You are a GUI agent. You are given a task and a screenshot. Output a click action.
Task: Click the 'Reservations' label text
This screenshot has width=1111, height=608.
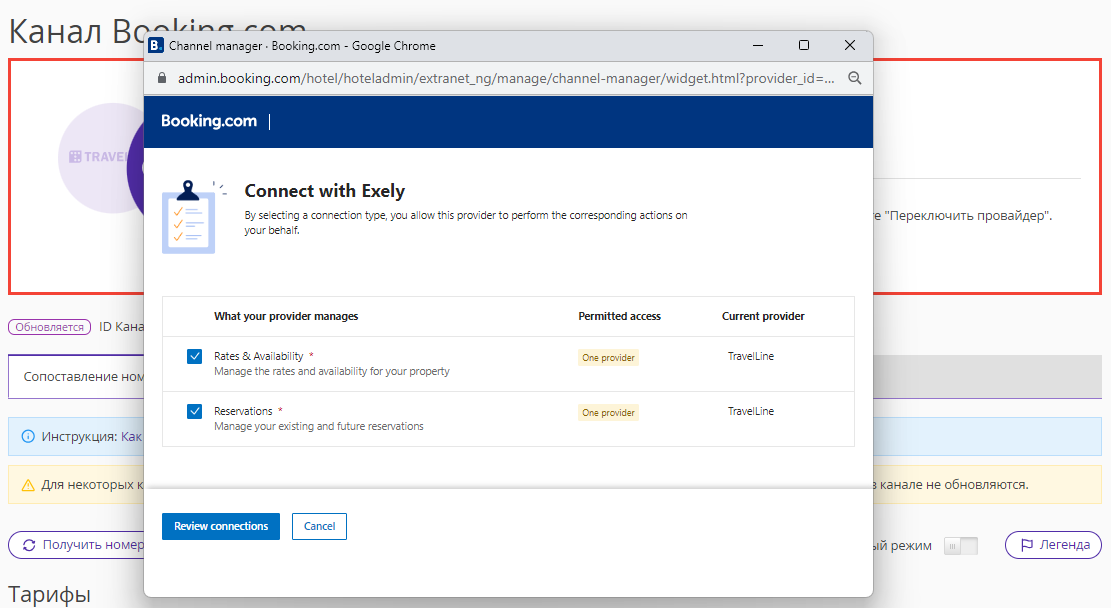tap(243, 412)
